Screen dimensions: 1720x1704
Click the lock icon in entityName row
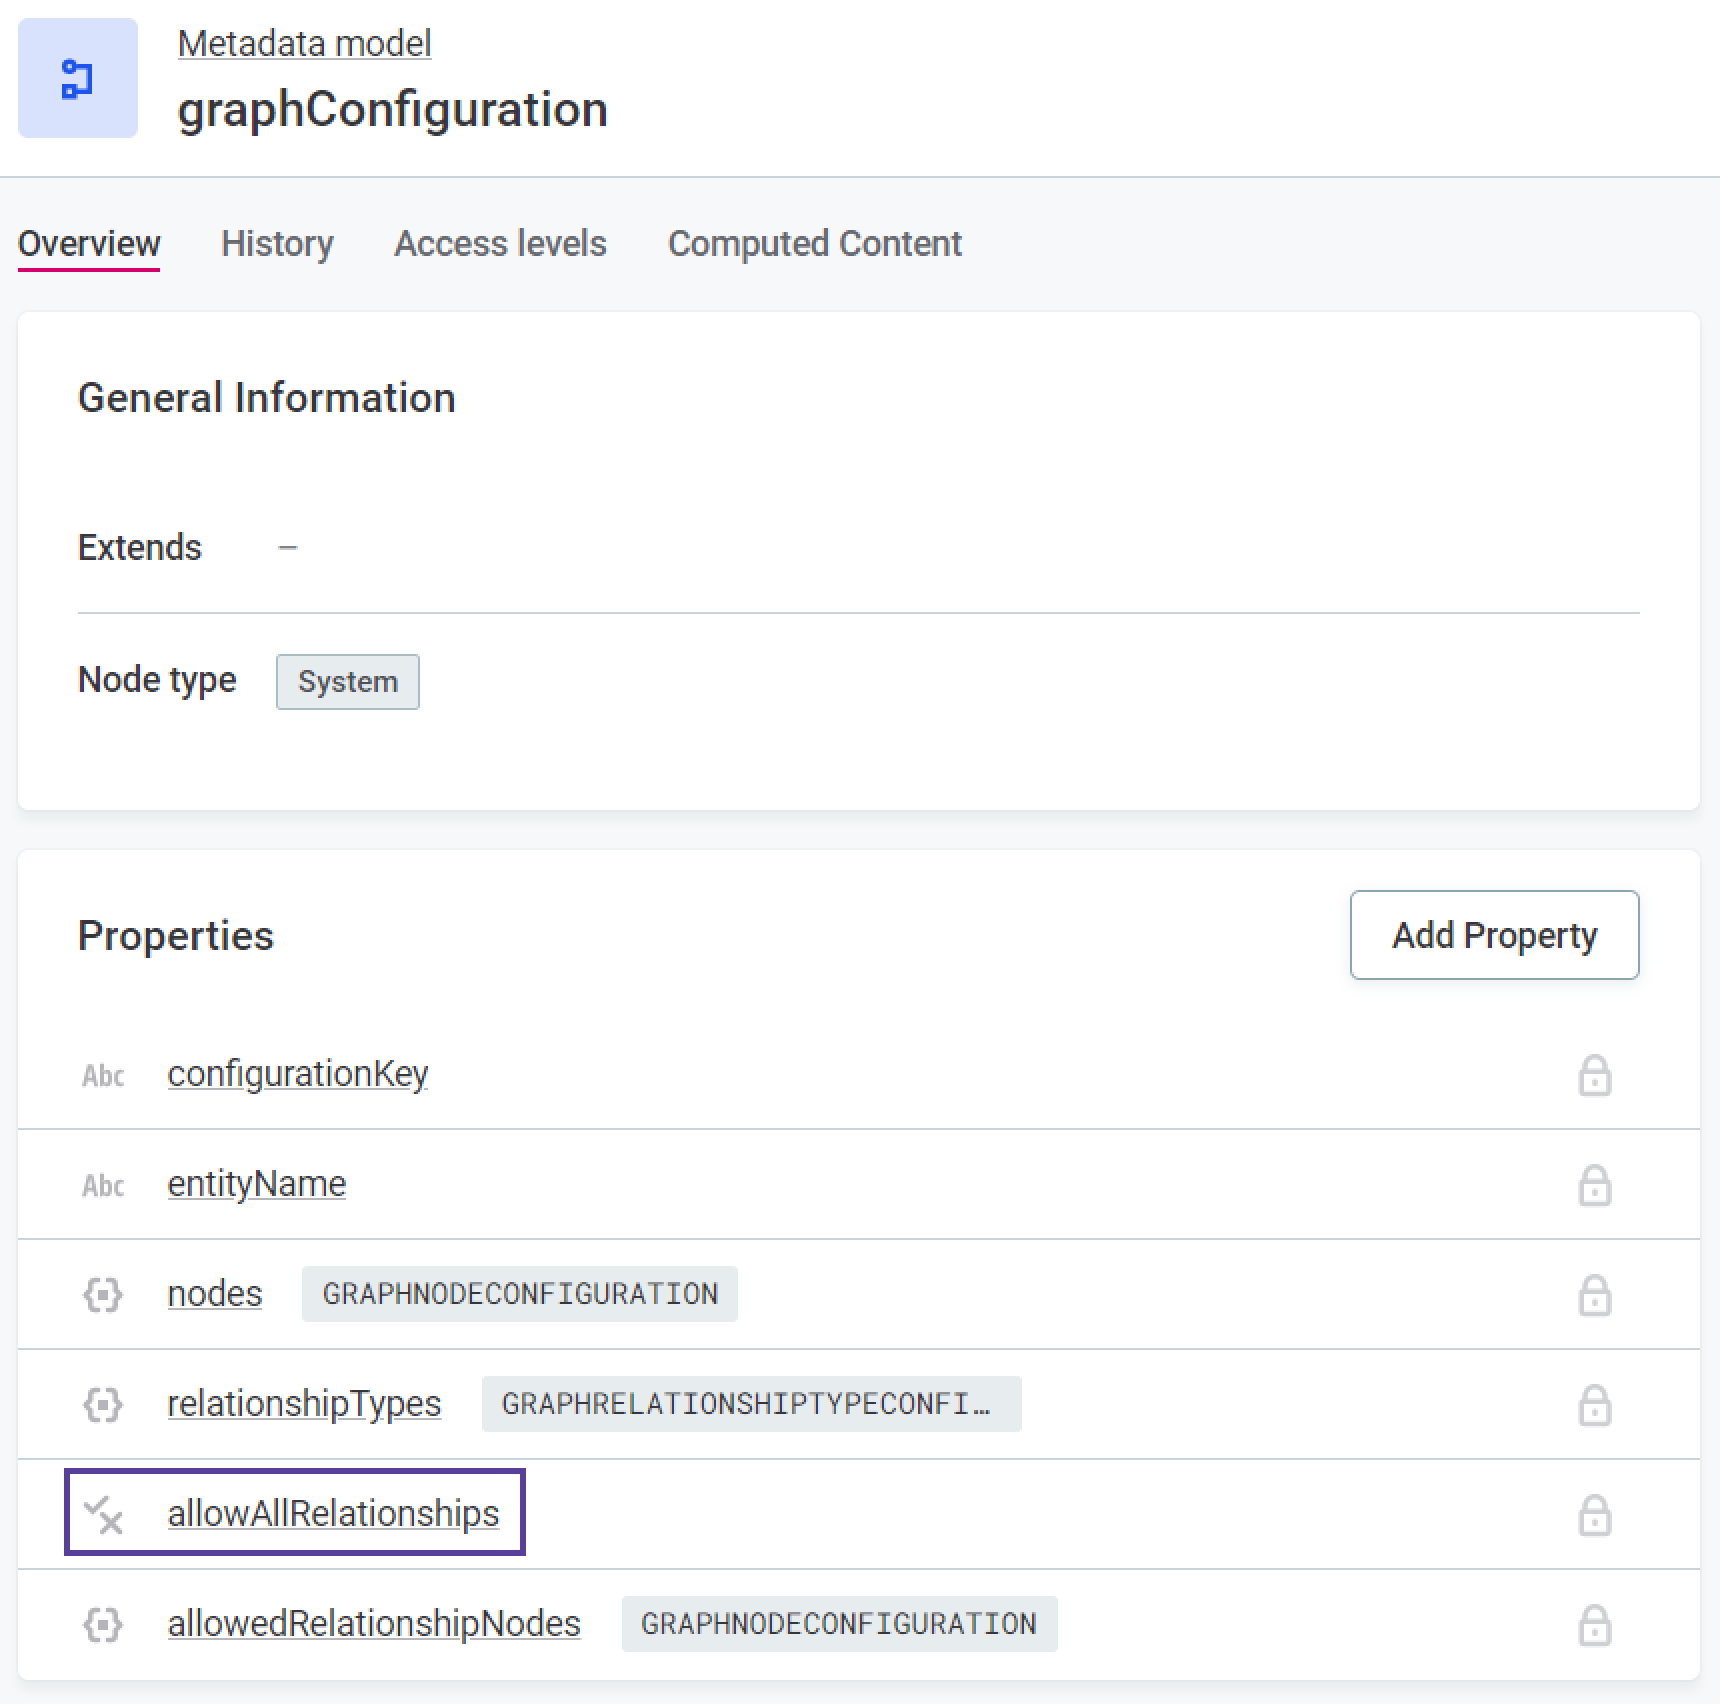coord(1594,1185)
